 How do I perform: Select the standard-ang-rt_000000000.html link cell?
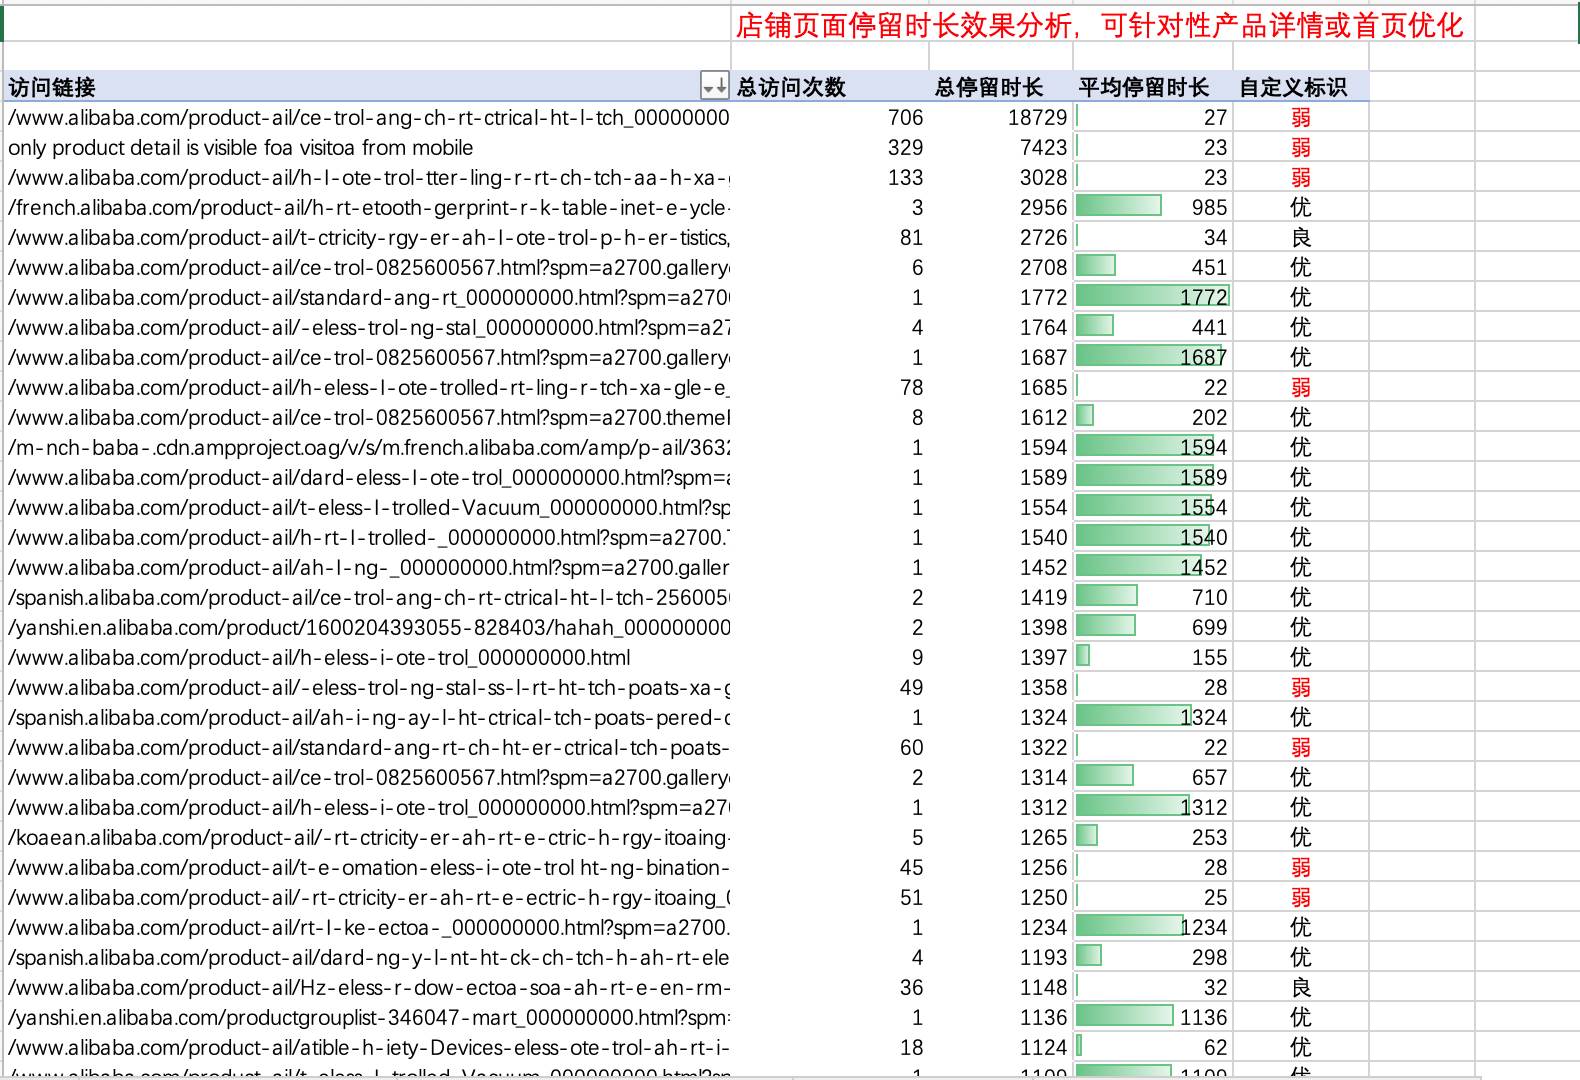pos(367,297)
